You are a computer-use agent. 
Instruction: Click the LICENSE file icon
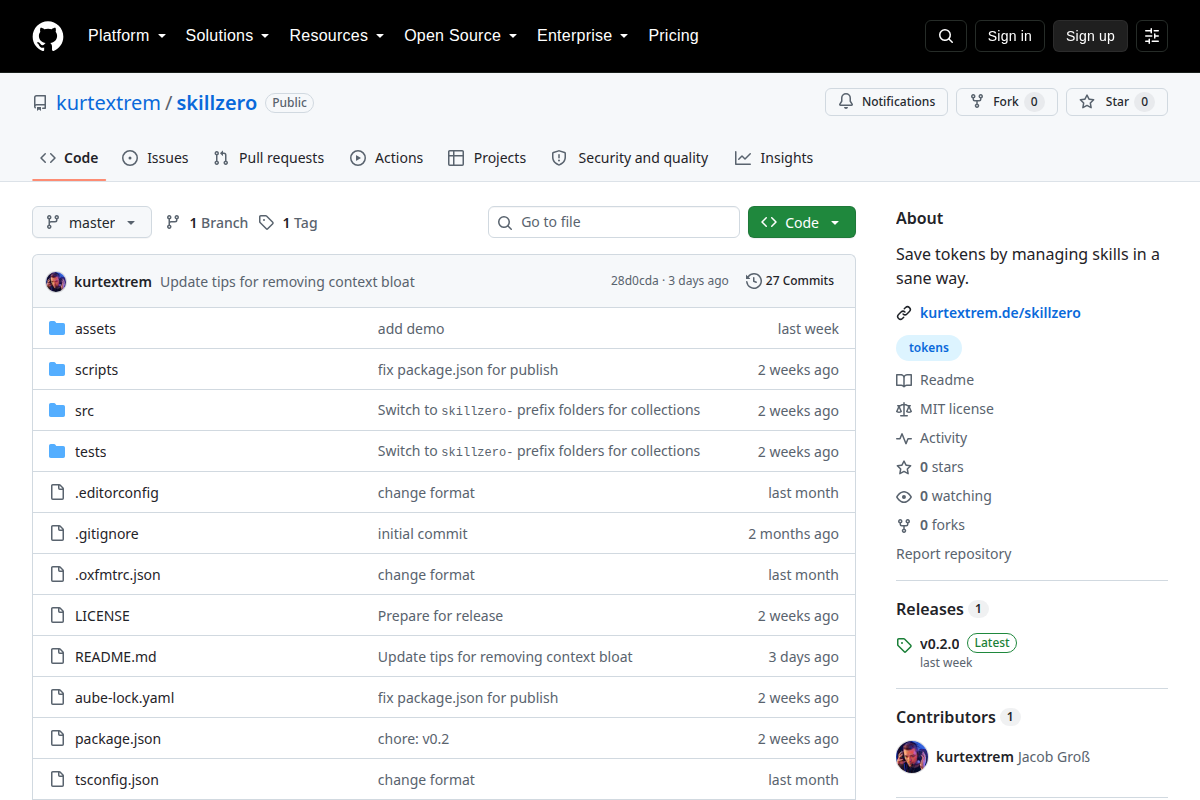click(x=57, y=616)
